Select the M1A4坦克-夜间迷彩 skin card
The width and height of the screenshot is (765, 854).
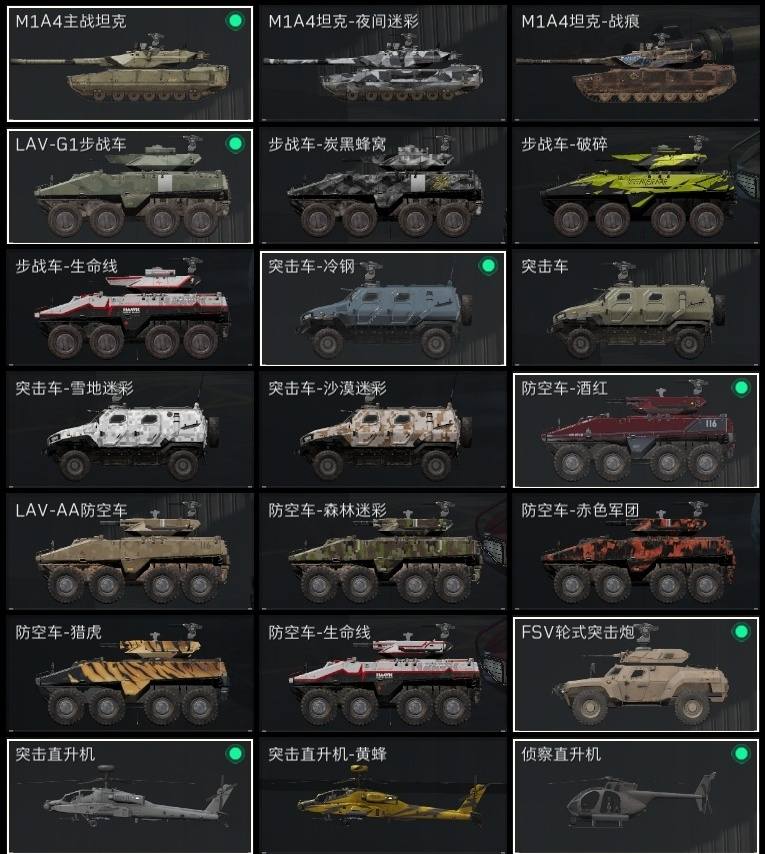click(x=383, y=64)
